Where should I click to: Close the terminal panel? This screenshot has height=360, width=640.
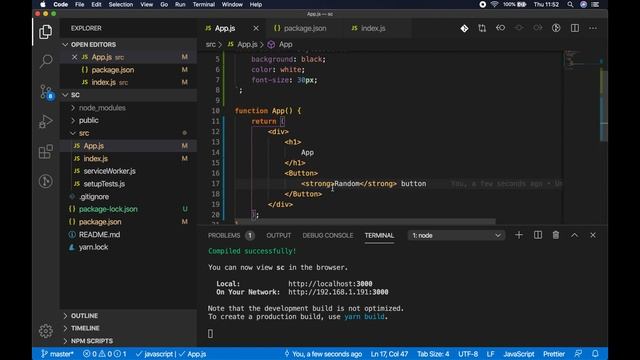[593, 235]
